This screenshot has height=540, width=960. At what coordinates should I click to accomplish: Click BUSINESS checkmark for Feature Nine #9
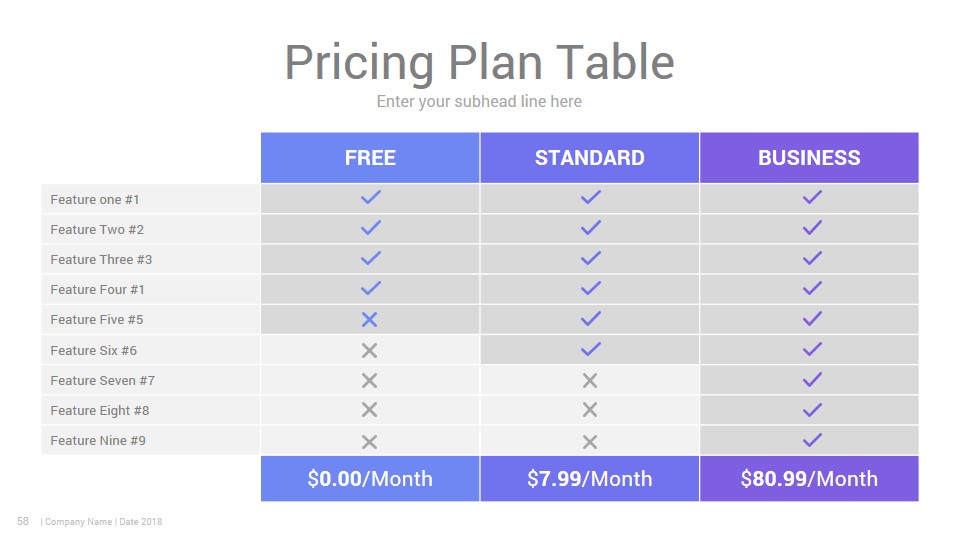tap(812, 440)
